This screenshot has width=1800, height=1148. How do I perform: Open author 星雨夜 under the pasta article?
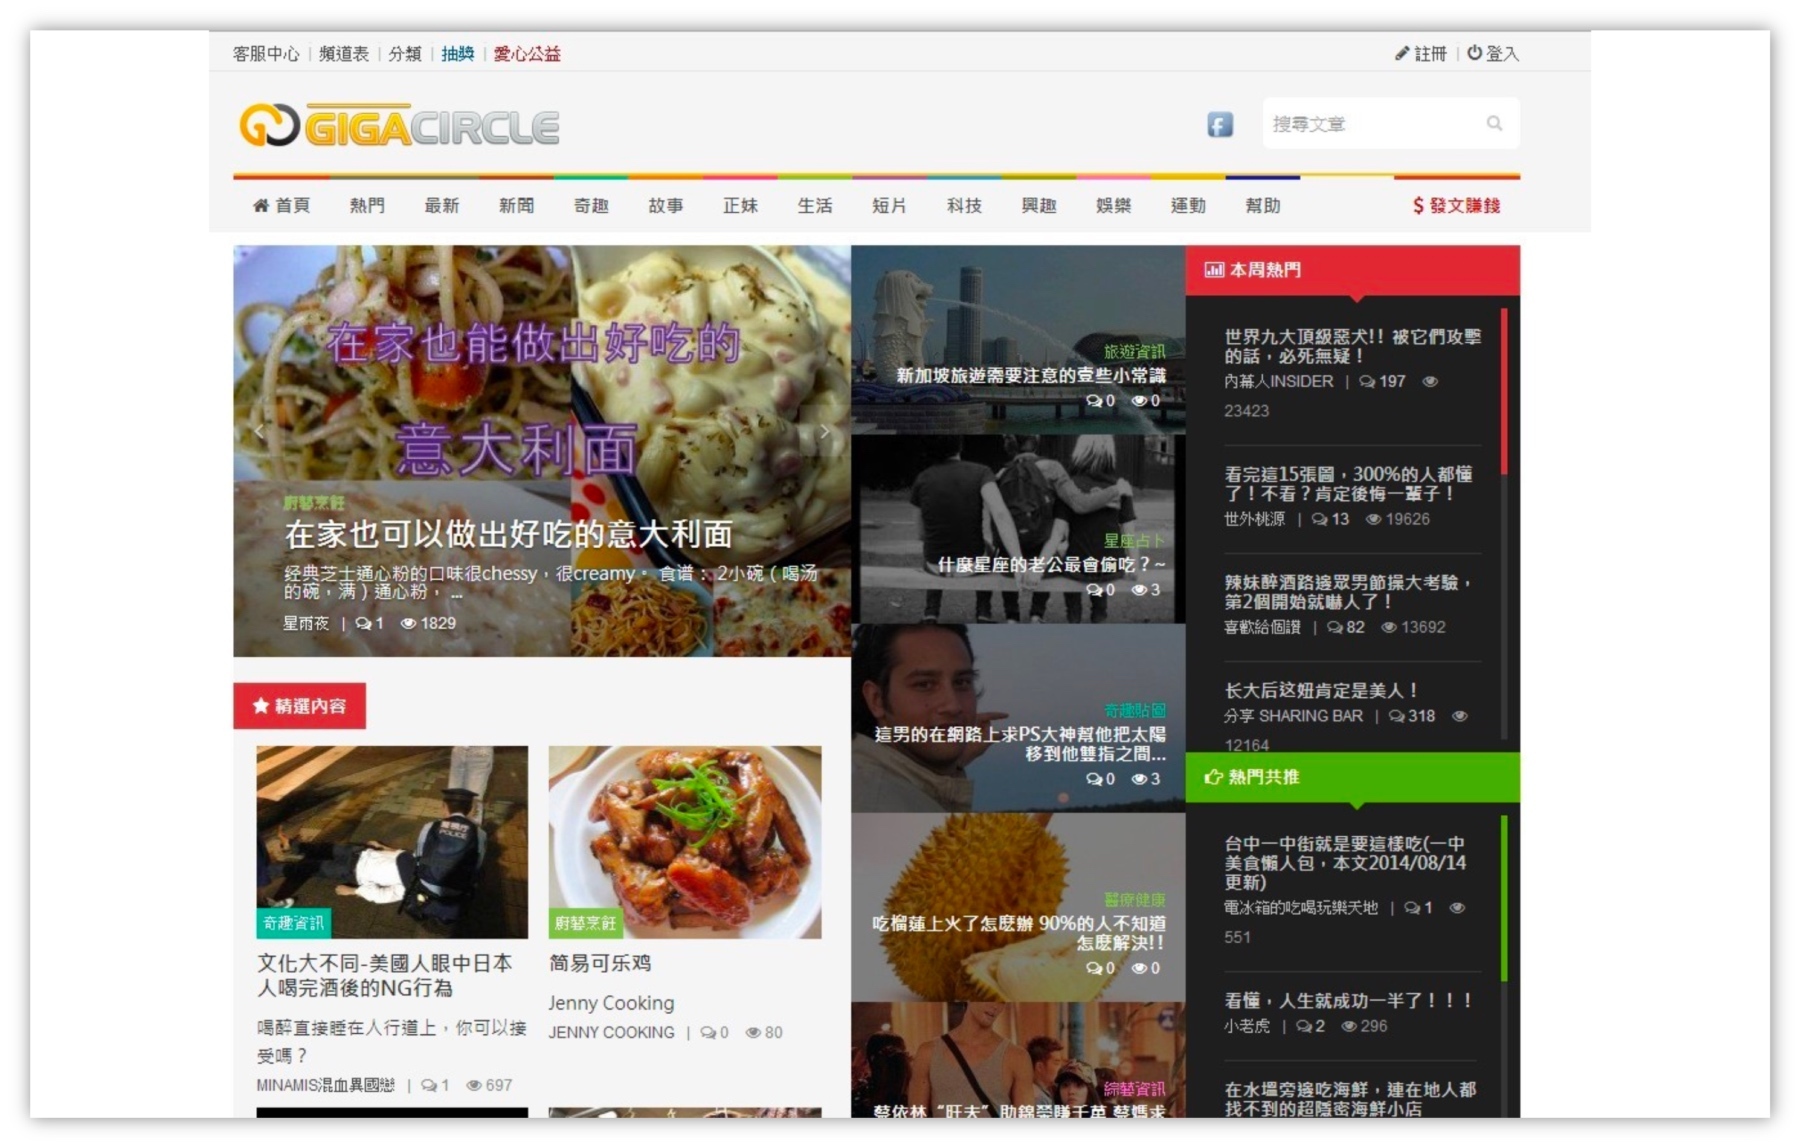coord(306,623)
